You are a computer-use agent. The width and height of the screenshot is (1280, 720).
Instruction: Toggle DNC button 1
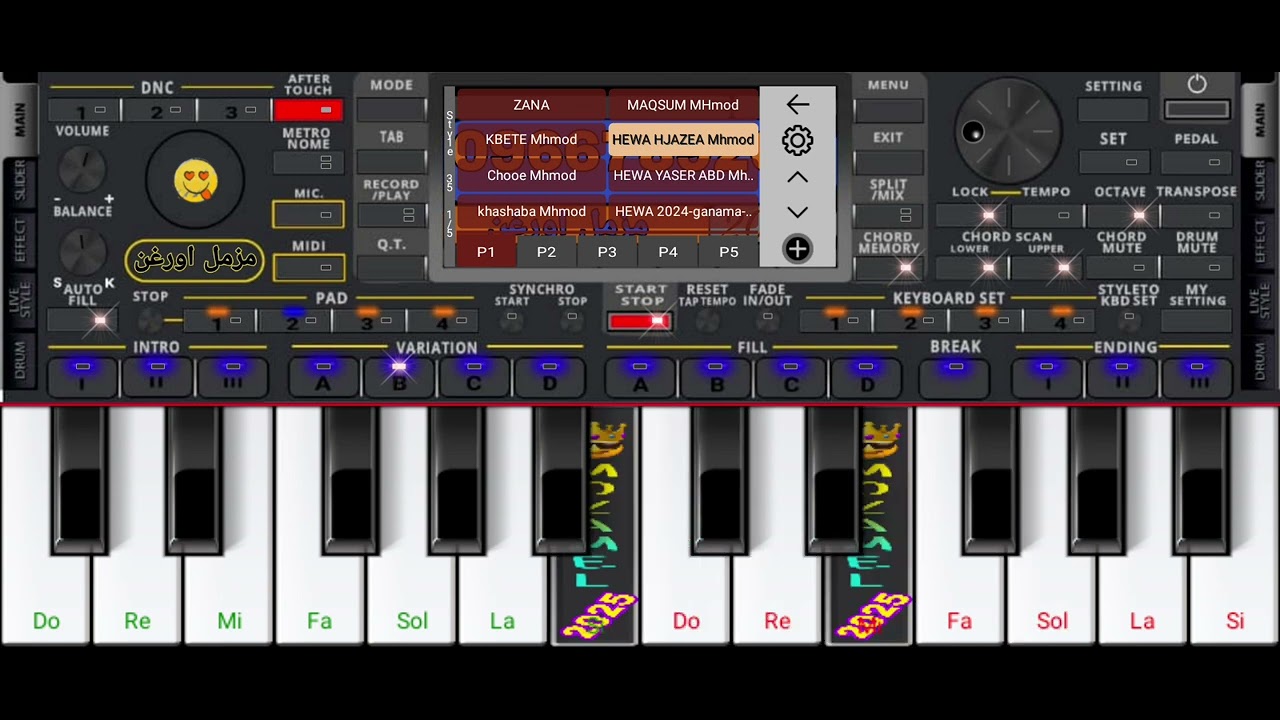85,110
